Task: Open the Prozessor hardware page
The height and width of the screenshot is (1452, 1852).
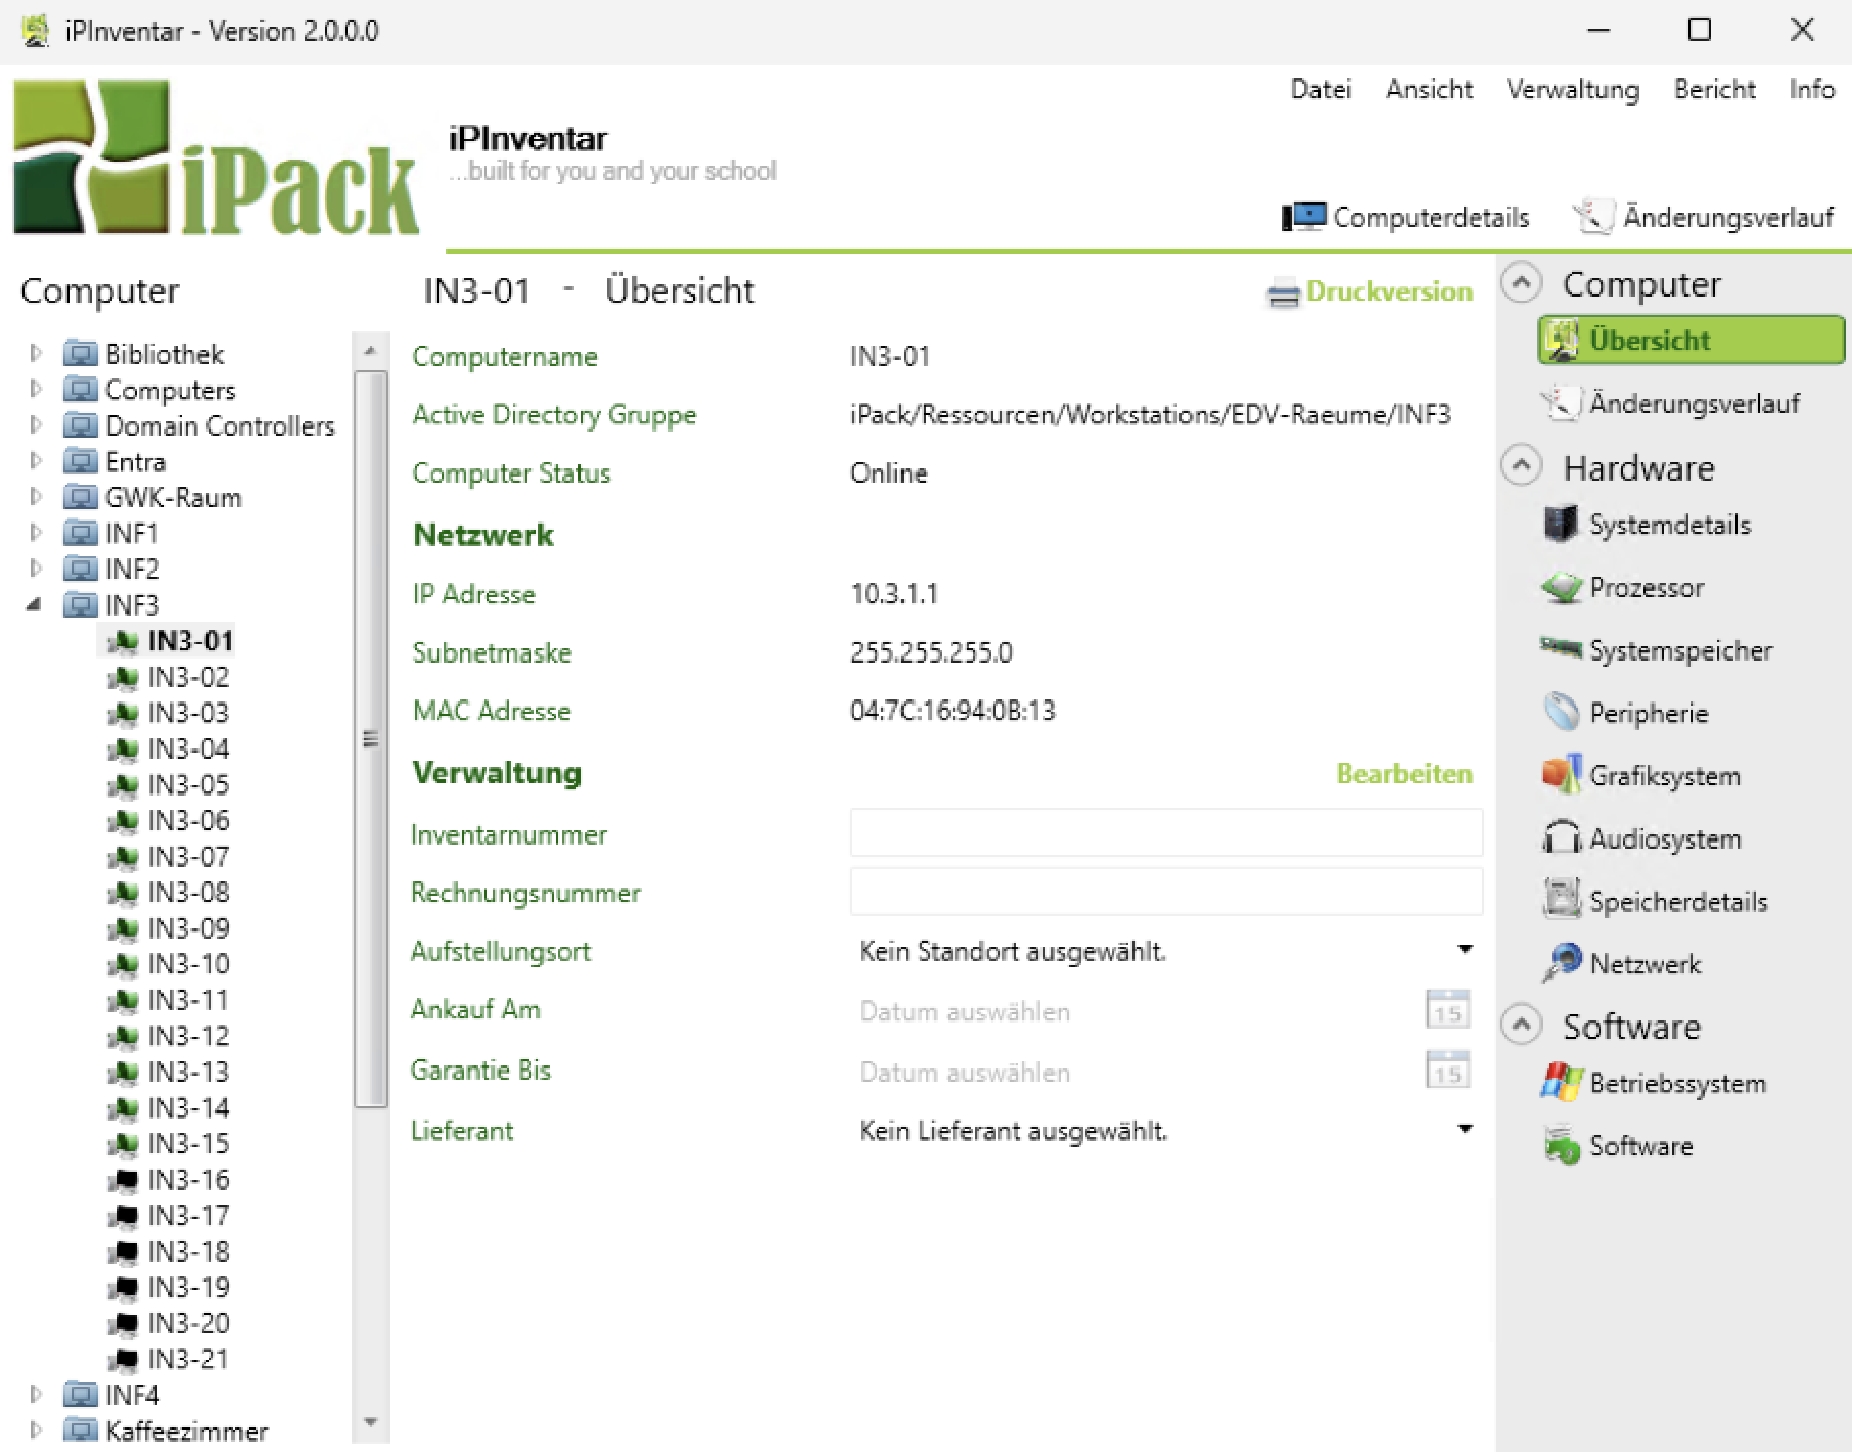Action: (1645, 588)
